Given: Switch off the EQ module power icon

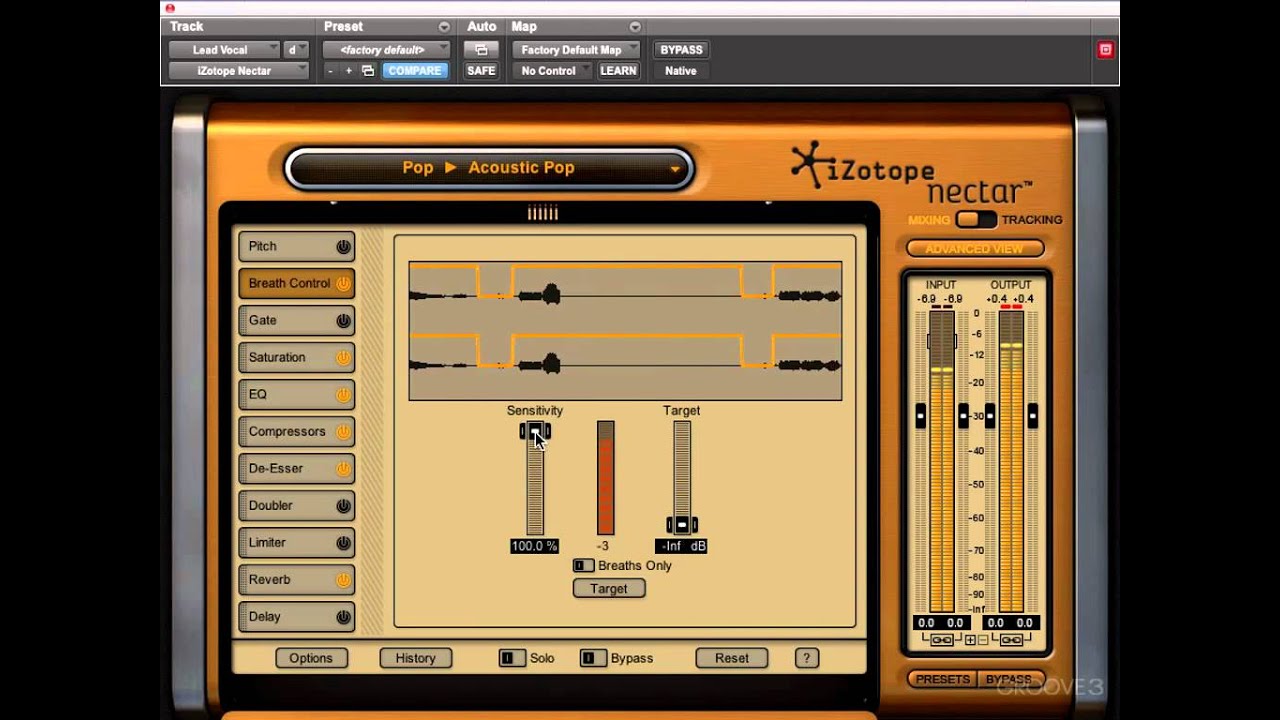Looking at the screenshot, I should [x=343, y=394].
